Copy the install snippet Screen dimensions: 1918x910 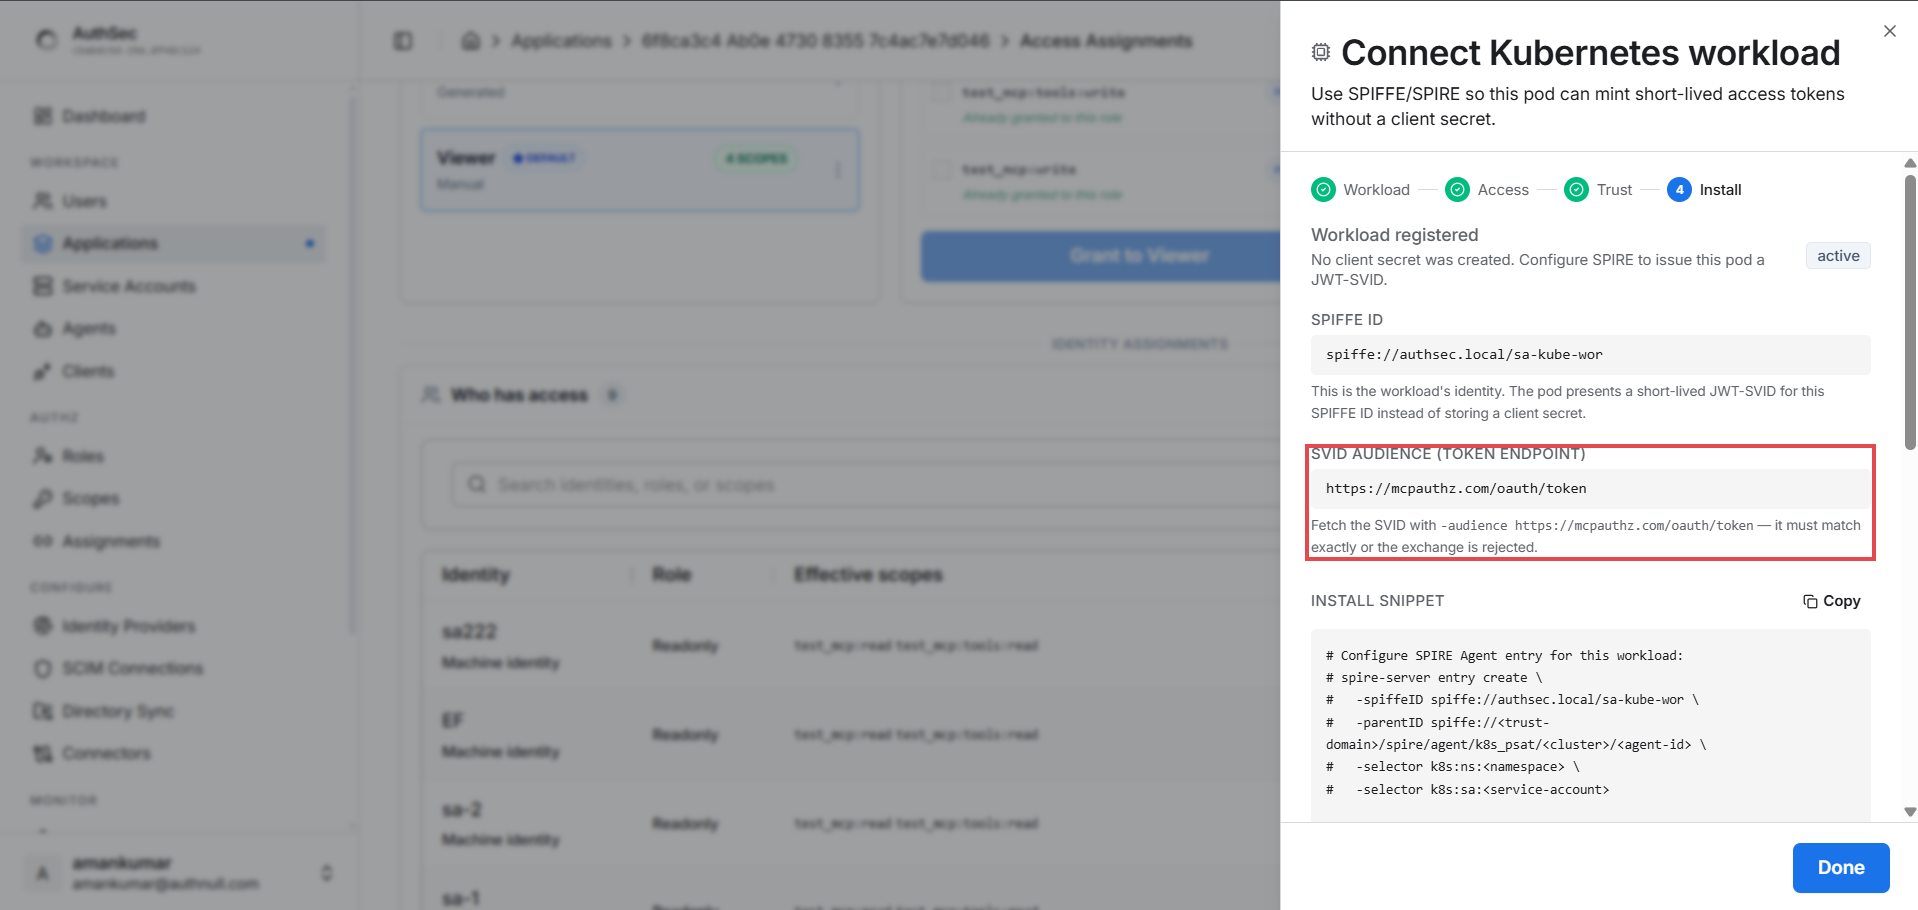coord(1831,601)
